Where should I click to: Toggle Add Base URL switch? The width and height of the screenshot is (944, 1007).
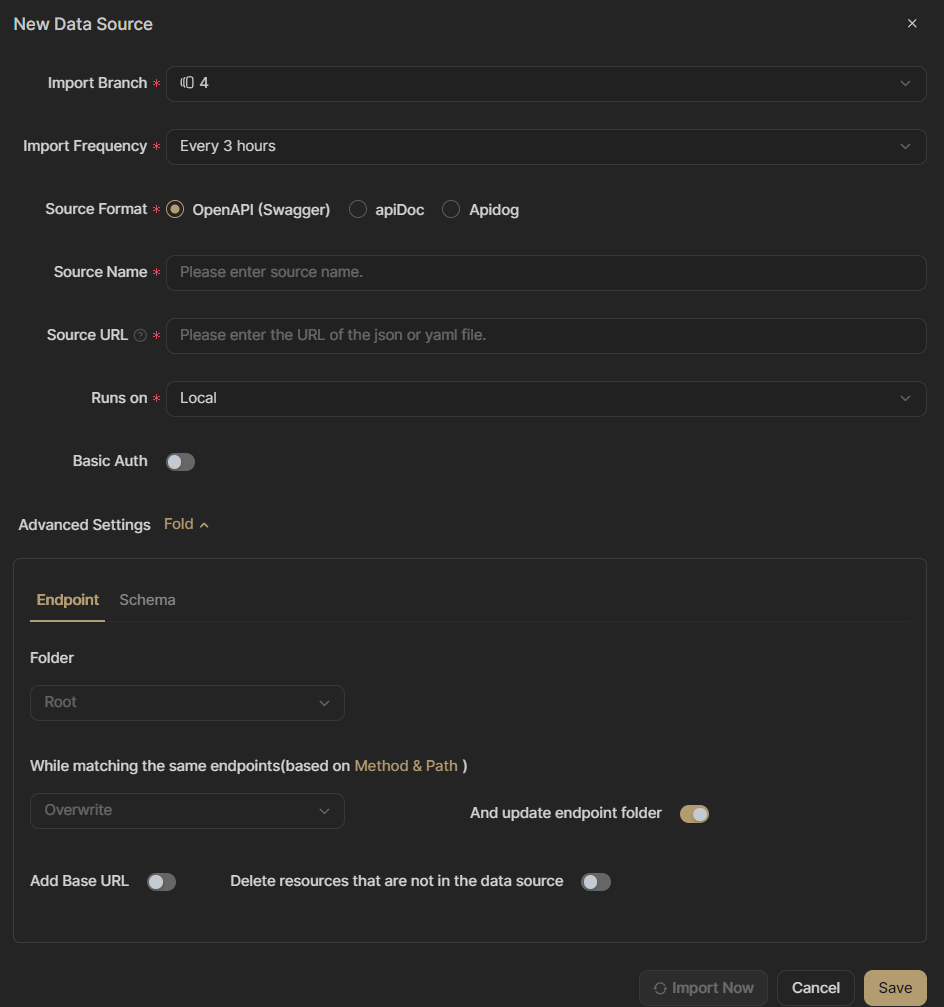[x=161, y=882]
